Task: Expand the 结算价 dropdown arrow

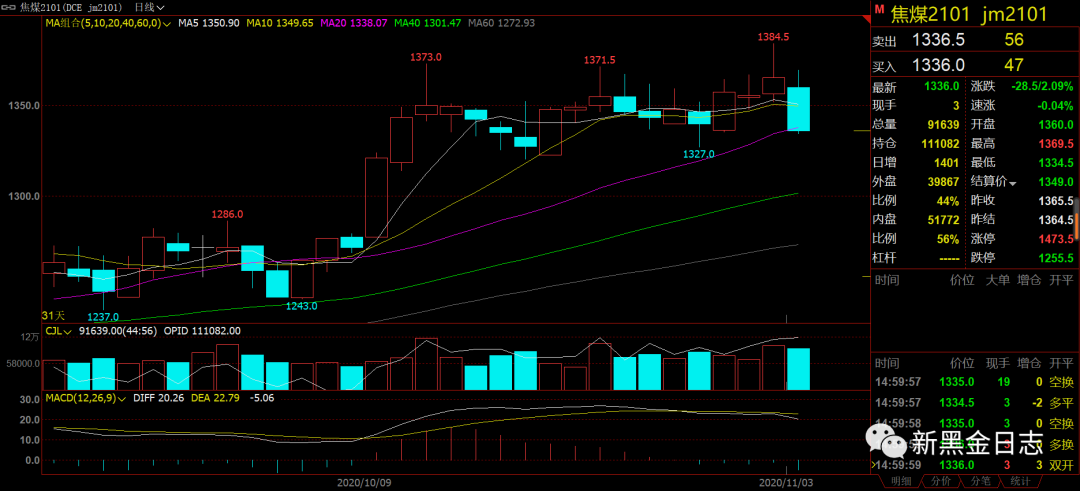Action: [1012, 183]
